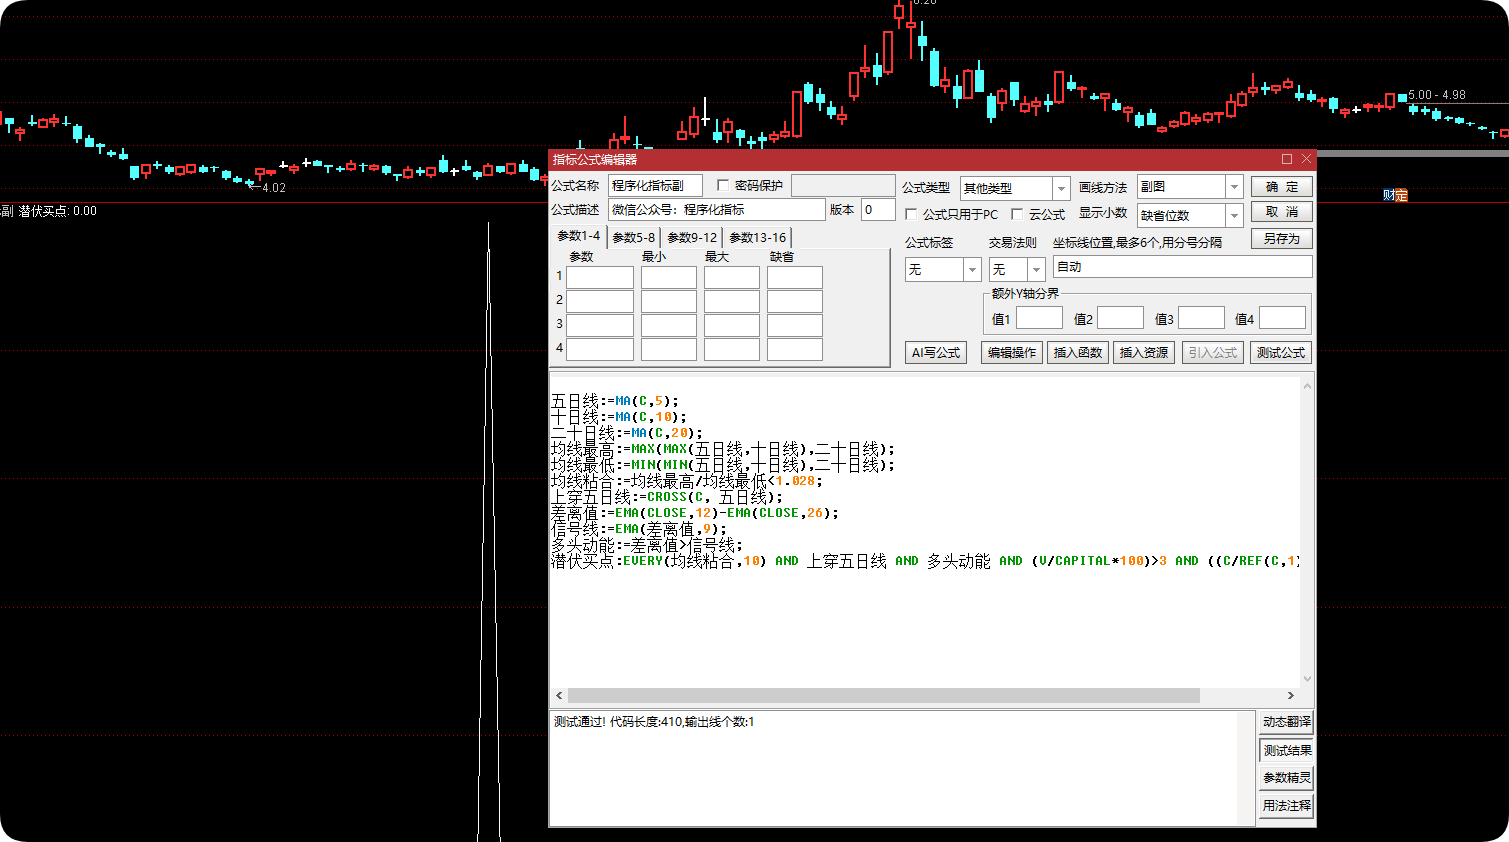Click the AI写公式 button
Screen dimensions: 1509x842
click(936, 352)
